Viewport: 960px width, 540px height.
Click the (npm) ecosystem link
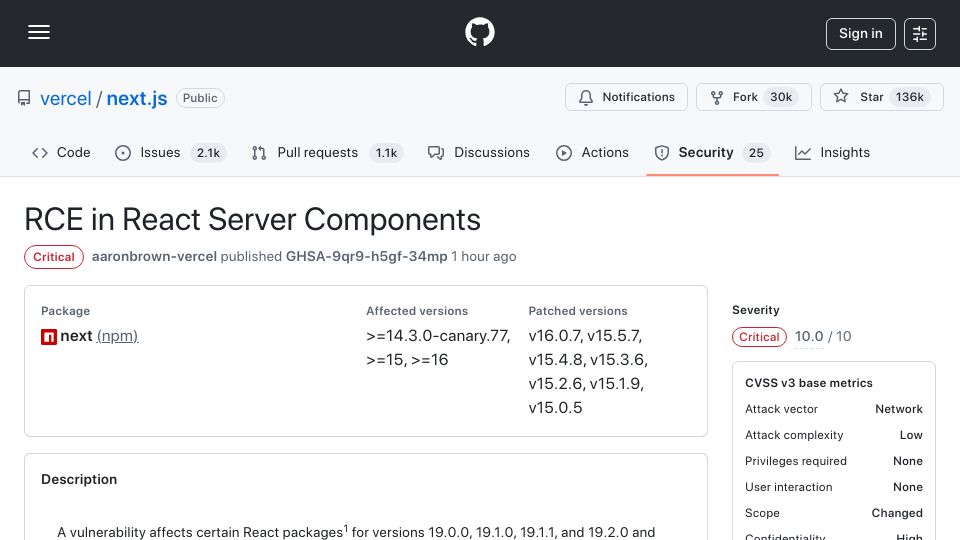(x=118, y=336)
